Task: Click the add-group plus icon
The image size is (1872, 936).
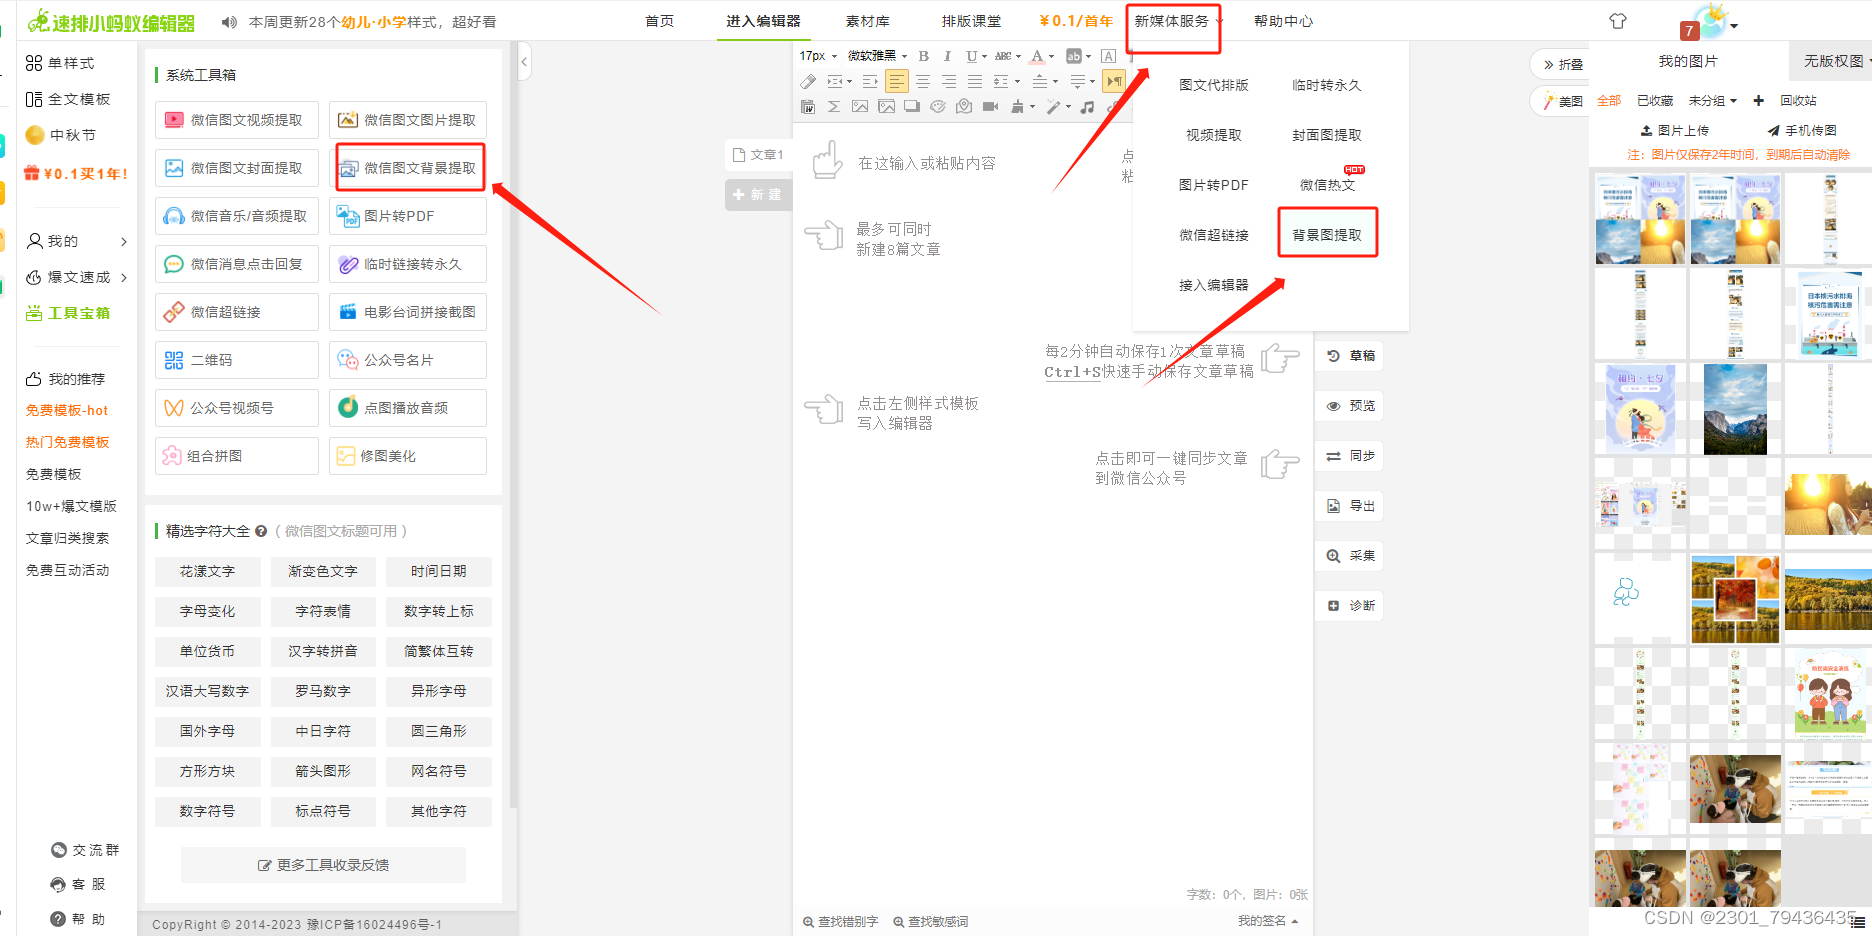Action: click(x=1758, y=100)
